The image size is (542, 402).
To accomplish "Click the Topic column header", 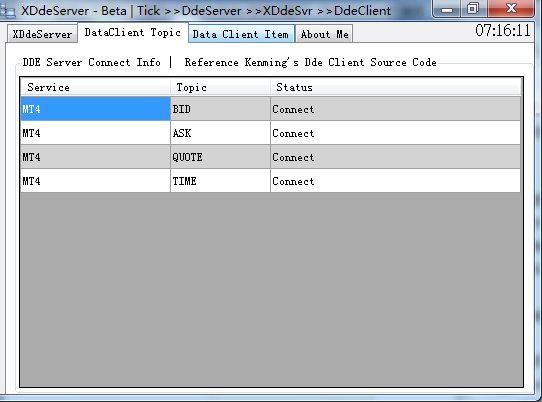I will coord(220,87).
